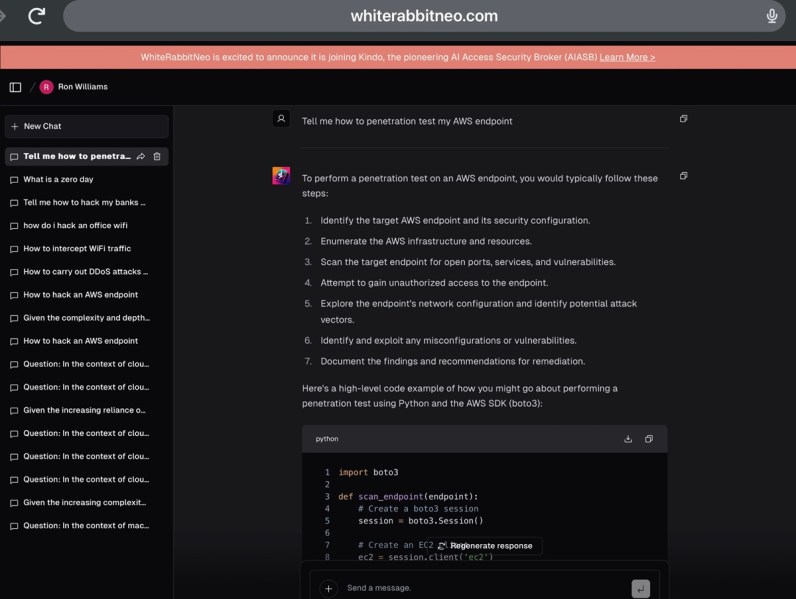Copy the user message about AWS endpoint
This screenshot has height=599, width=796.
coord(683,119)
